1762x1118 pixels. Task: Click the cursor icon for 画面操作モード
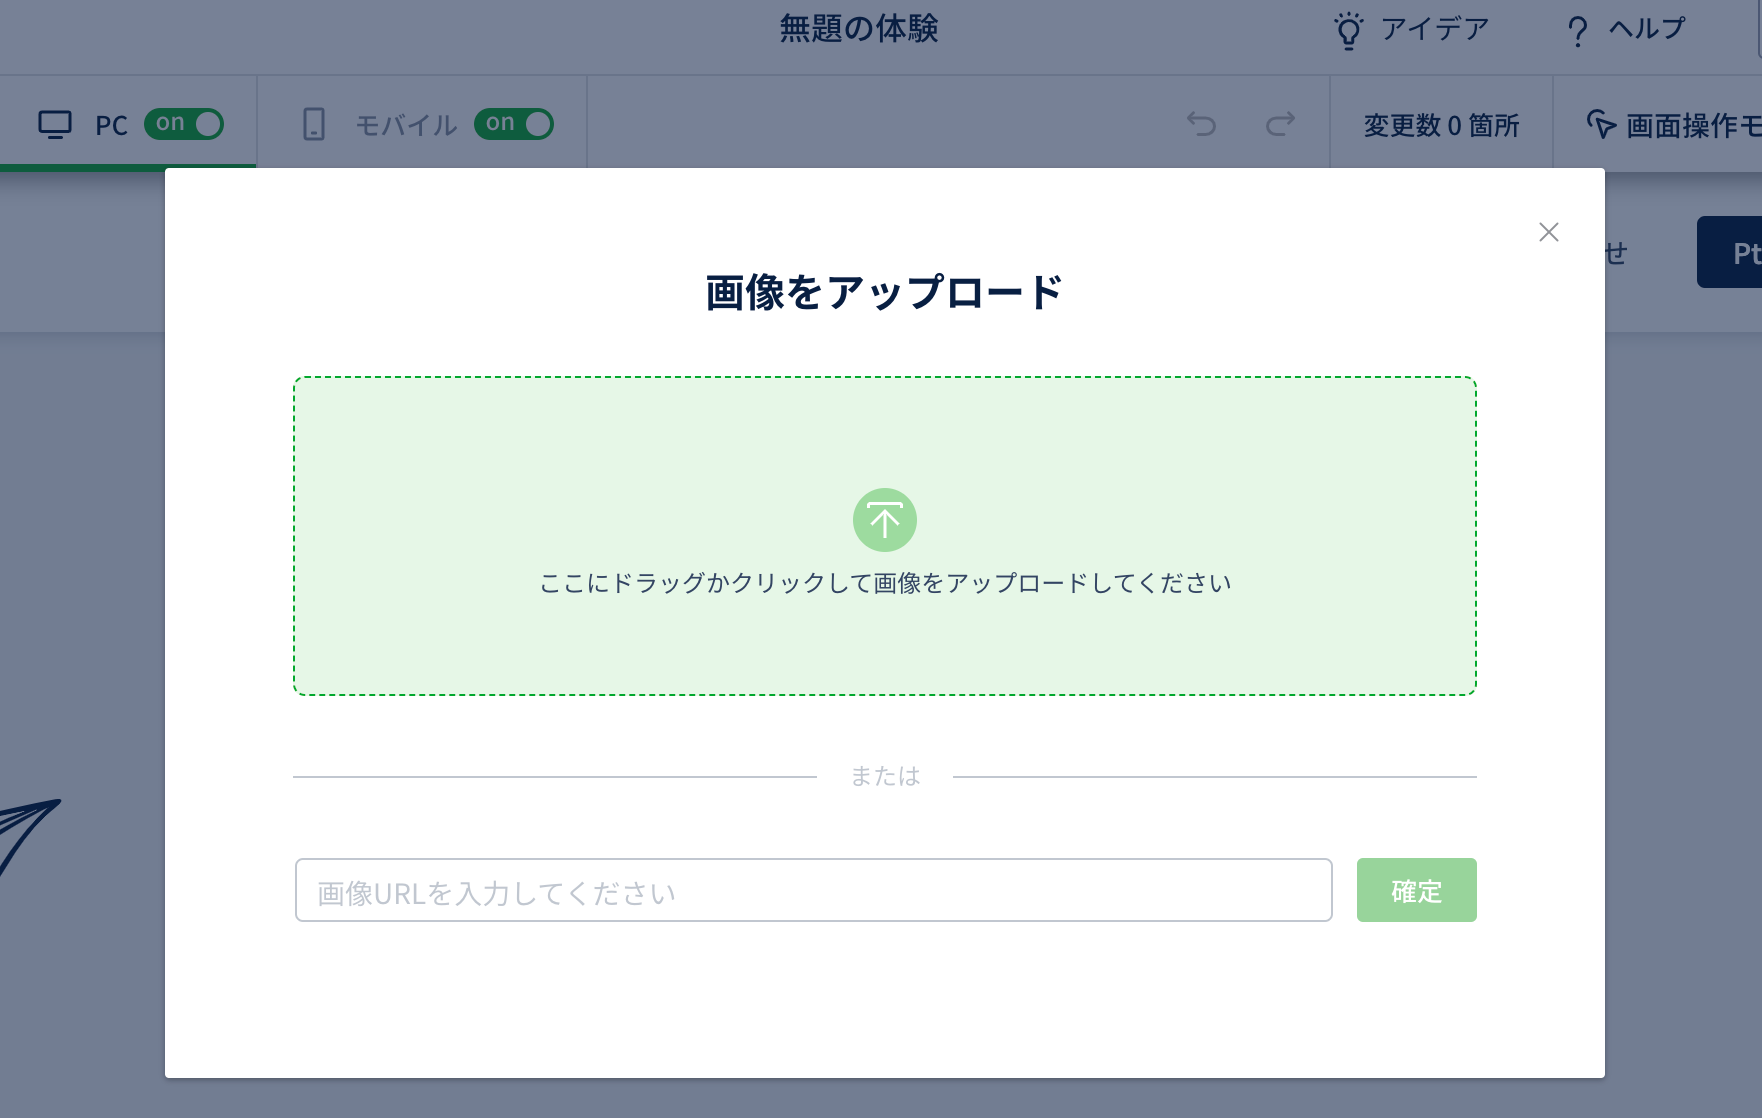coord(1601,125)
